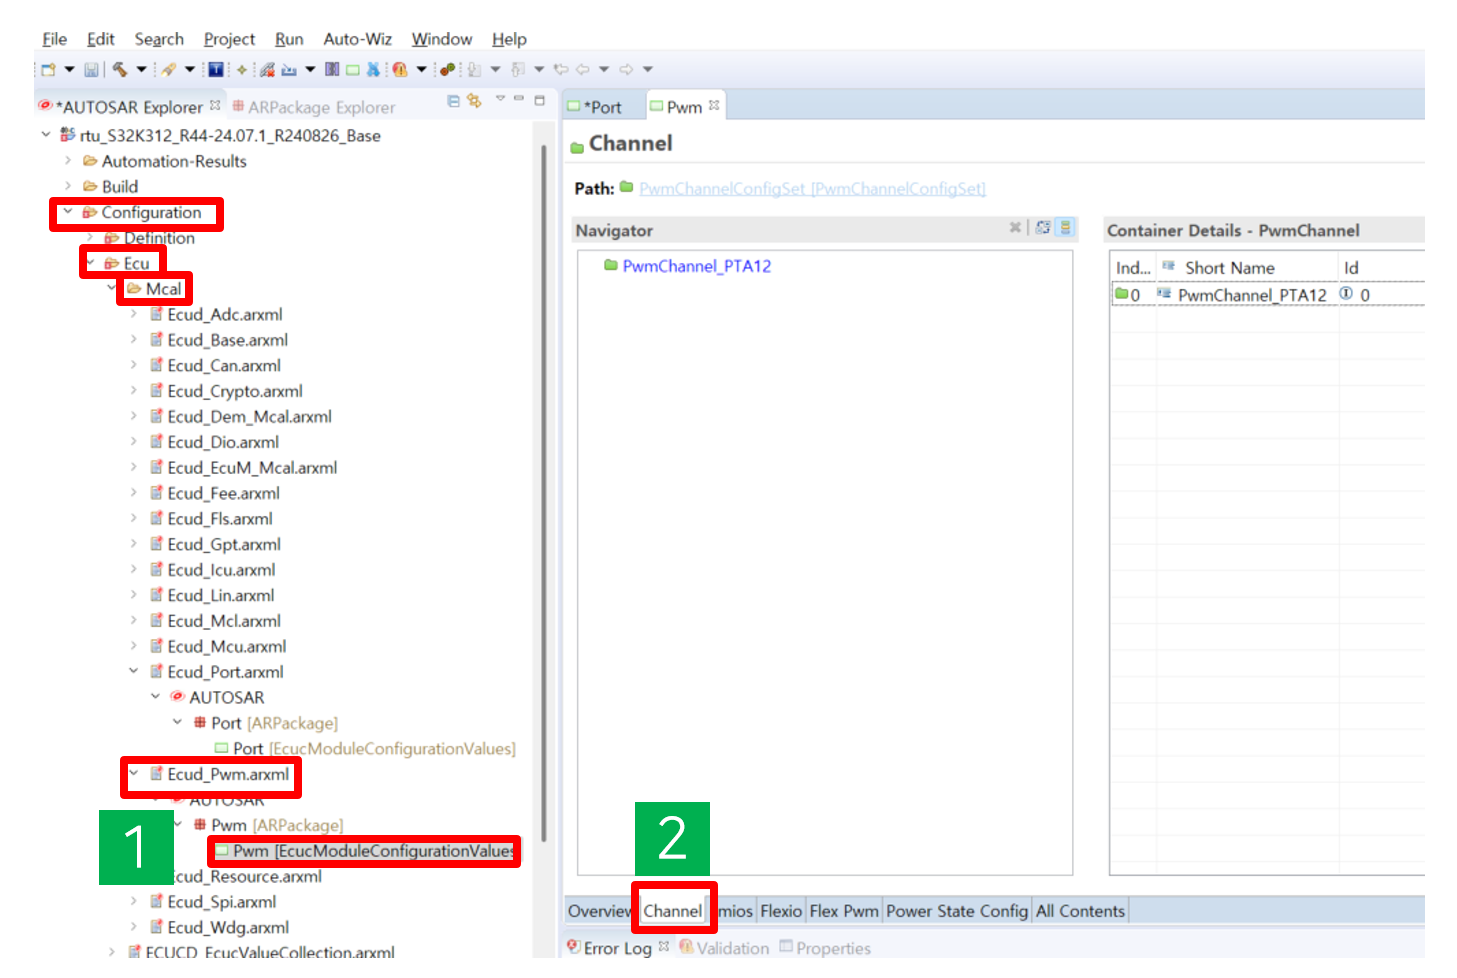1457x978 pixels.
Task: Click Collapse All icon in AUTOSAR Explorer
Action: 453,101
